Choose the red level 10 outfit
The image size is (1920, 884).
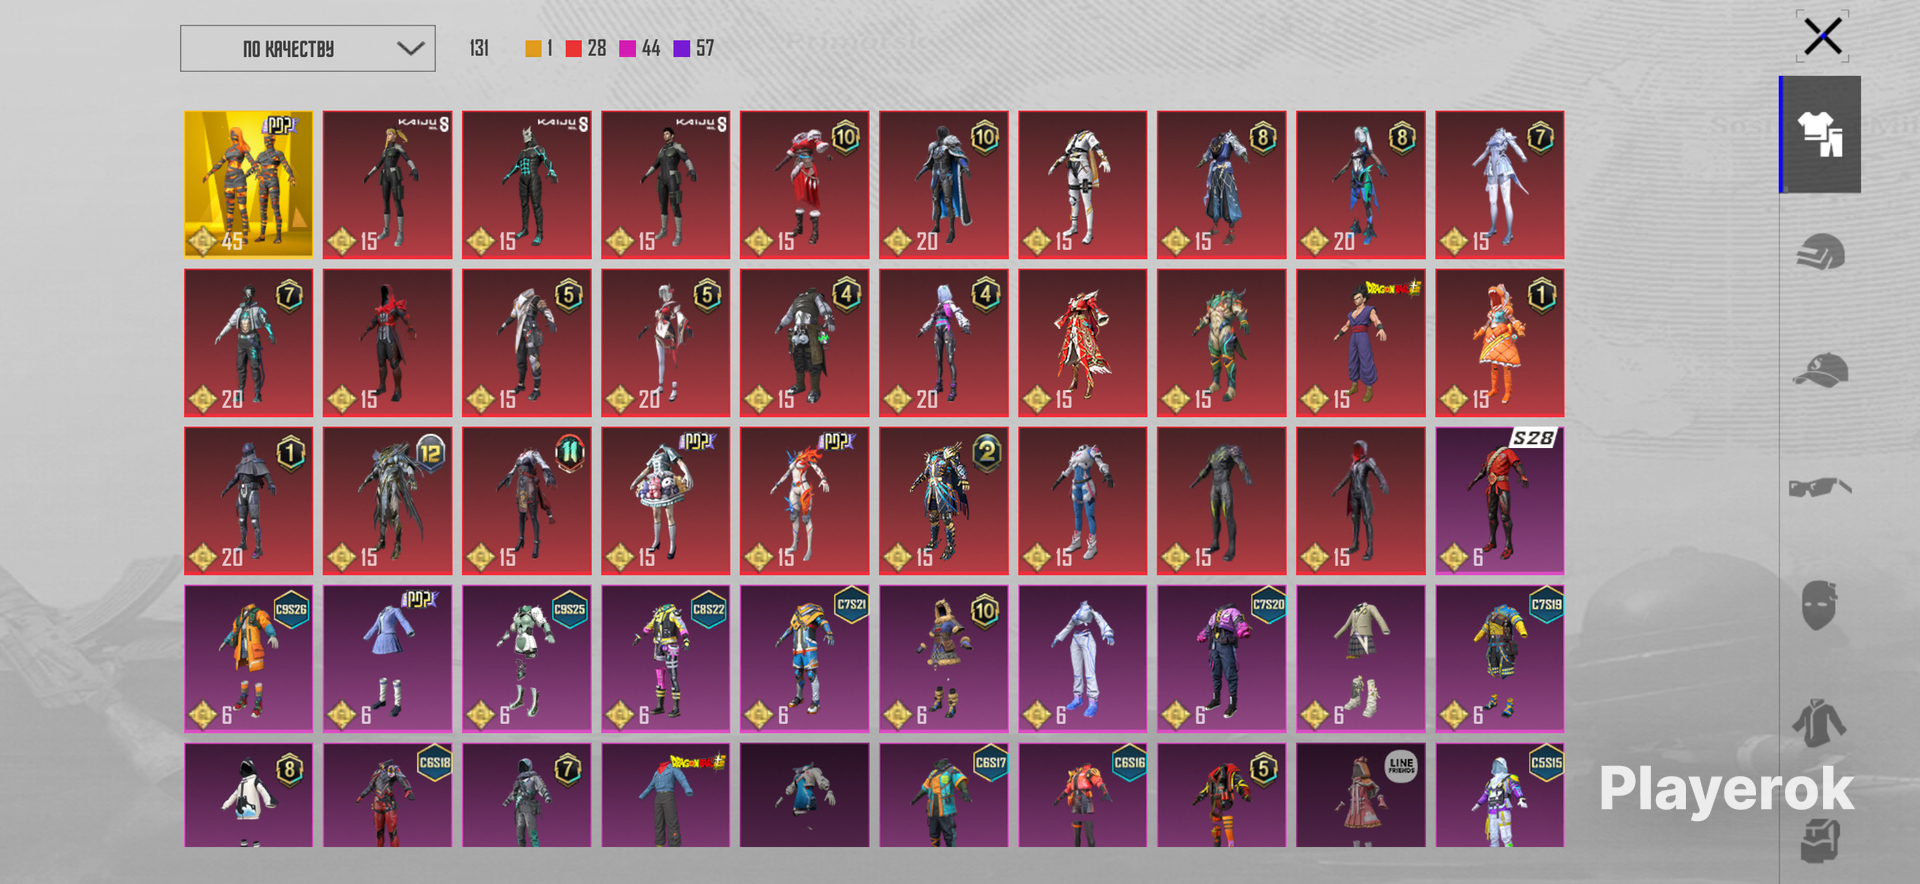(805, 185)
